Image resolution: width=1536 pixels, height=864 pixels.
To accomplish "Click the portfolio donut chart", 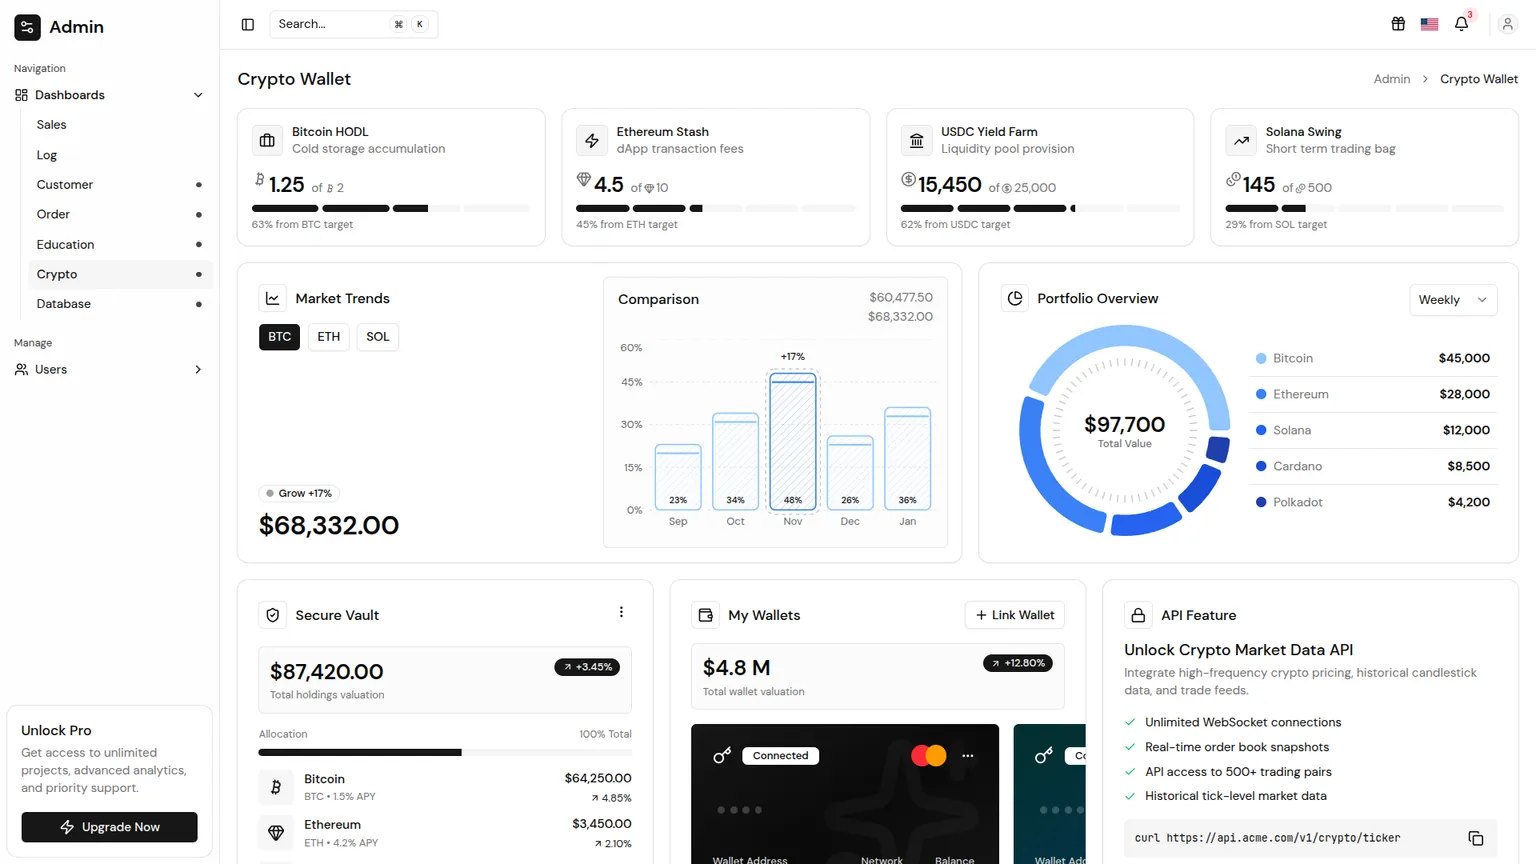I will click(1125, 430).
